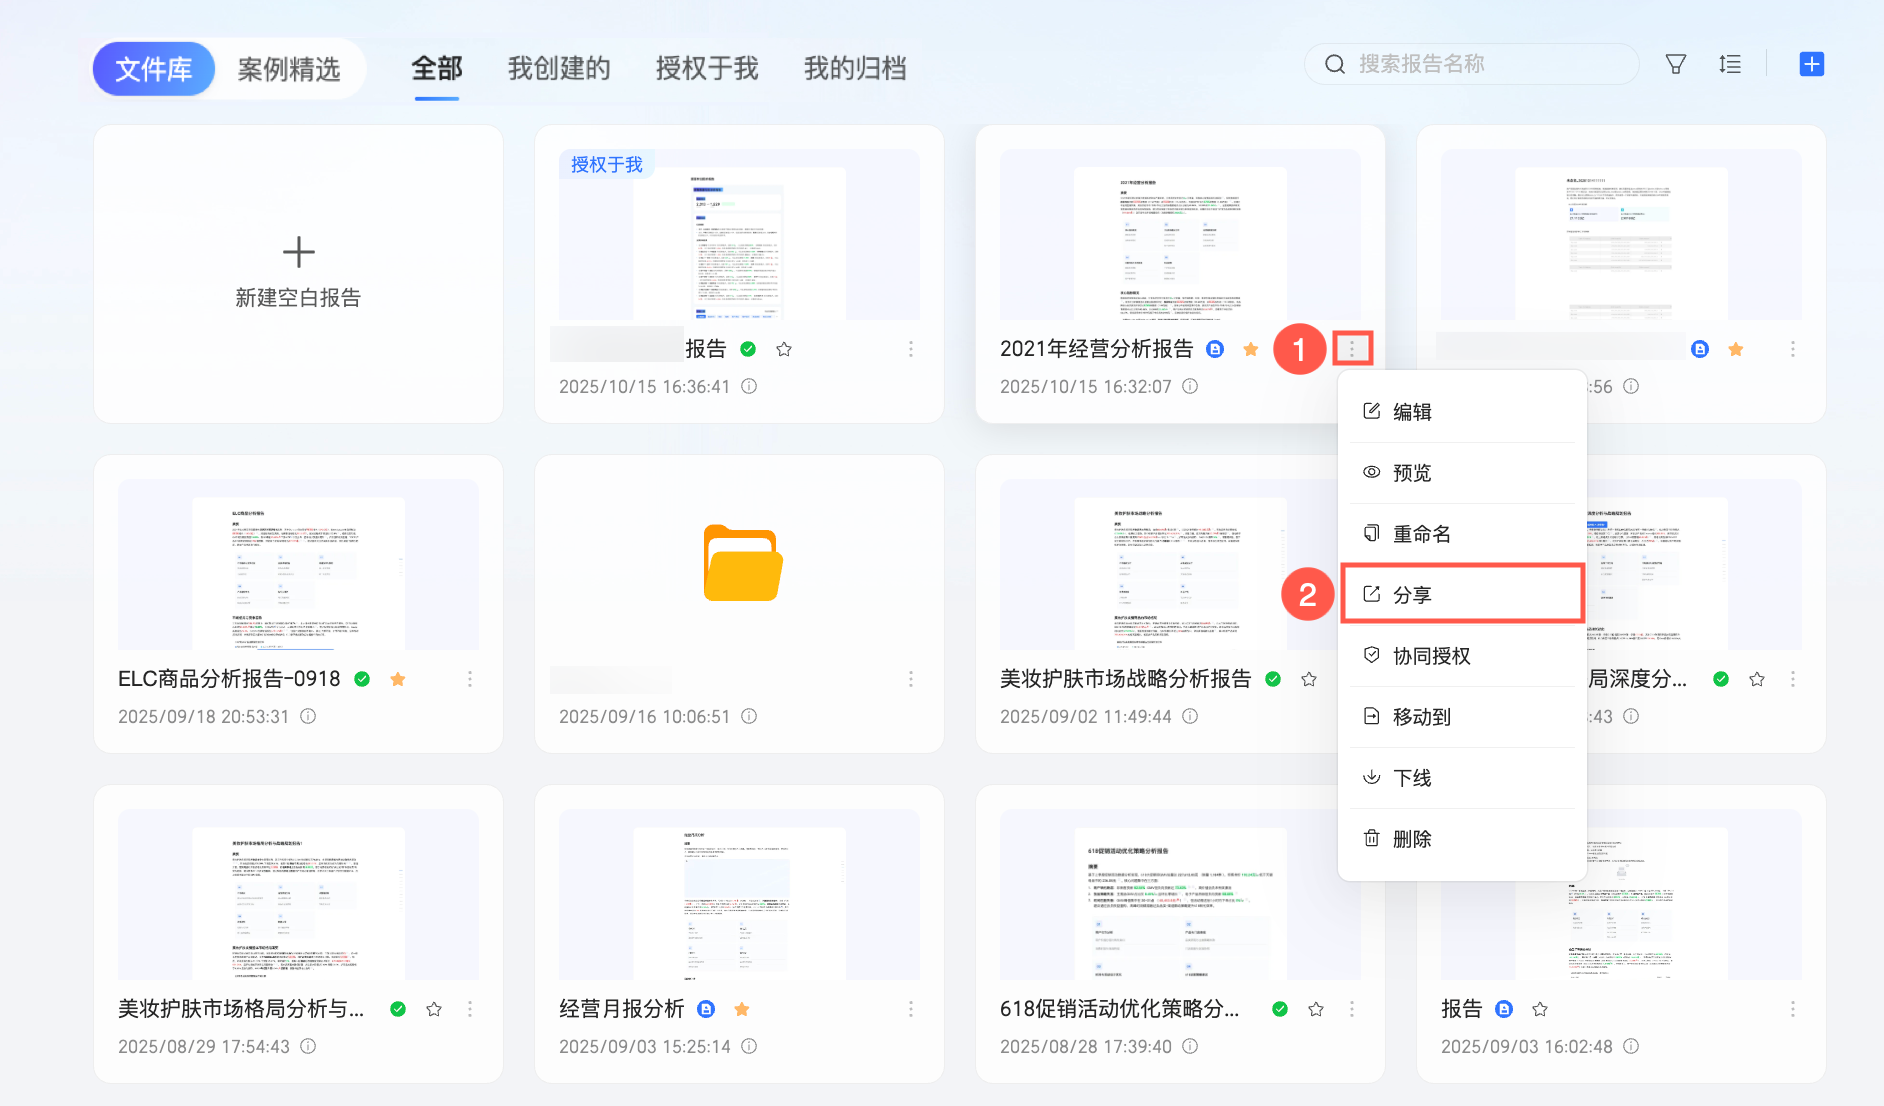Choose 编辑 in the context menu

(x=1462, y=412)
